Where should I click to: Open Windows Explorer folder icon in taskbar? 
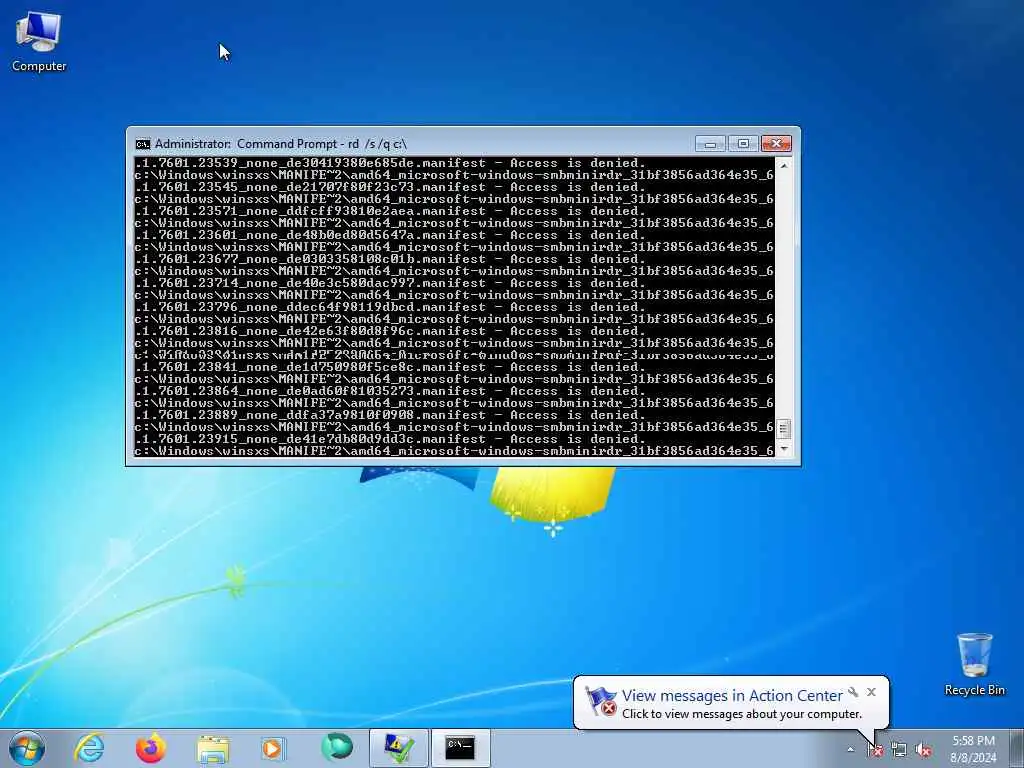213,749
